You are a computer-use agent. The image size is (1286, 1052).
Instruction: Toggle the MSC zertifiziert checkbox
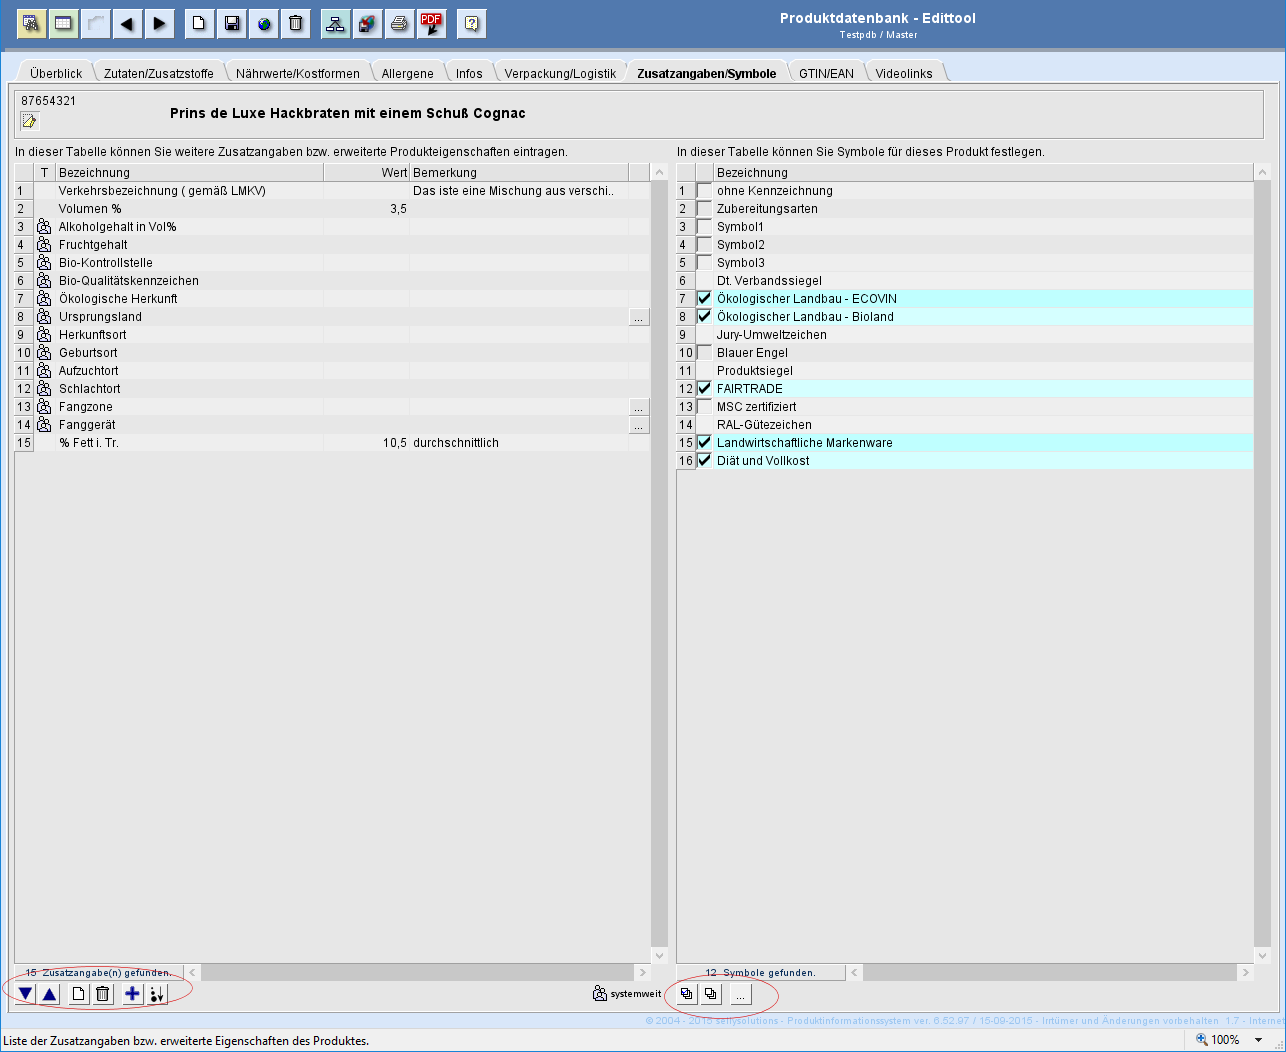[x=705, y=407]
